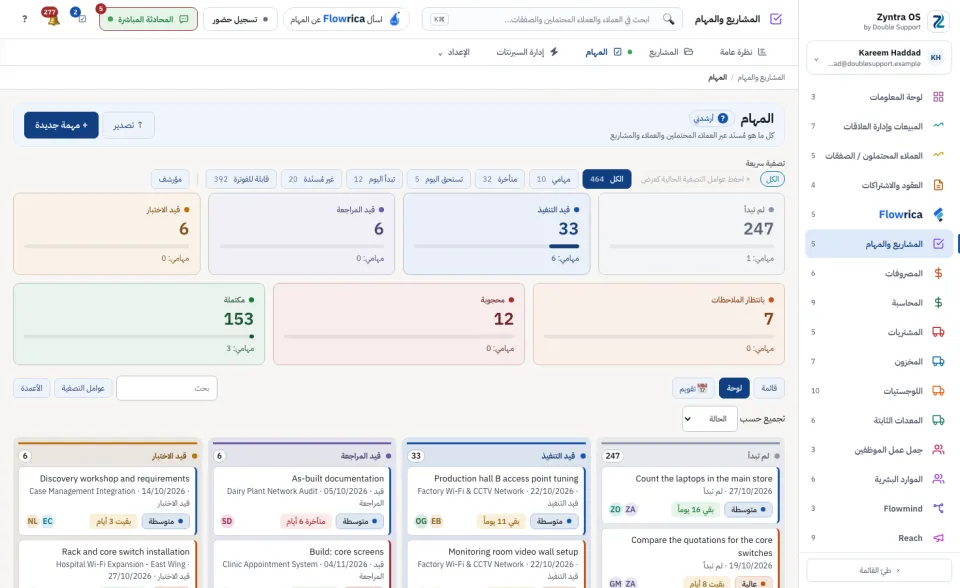Click the المشاريع والمهام header checkbox icon
Viewport: 960px width, 588px height.
pyautogui.click(x=776, y=19)
